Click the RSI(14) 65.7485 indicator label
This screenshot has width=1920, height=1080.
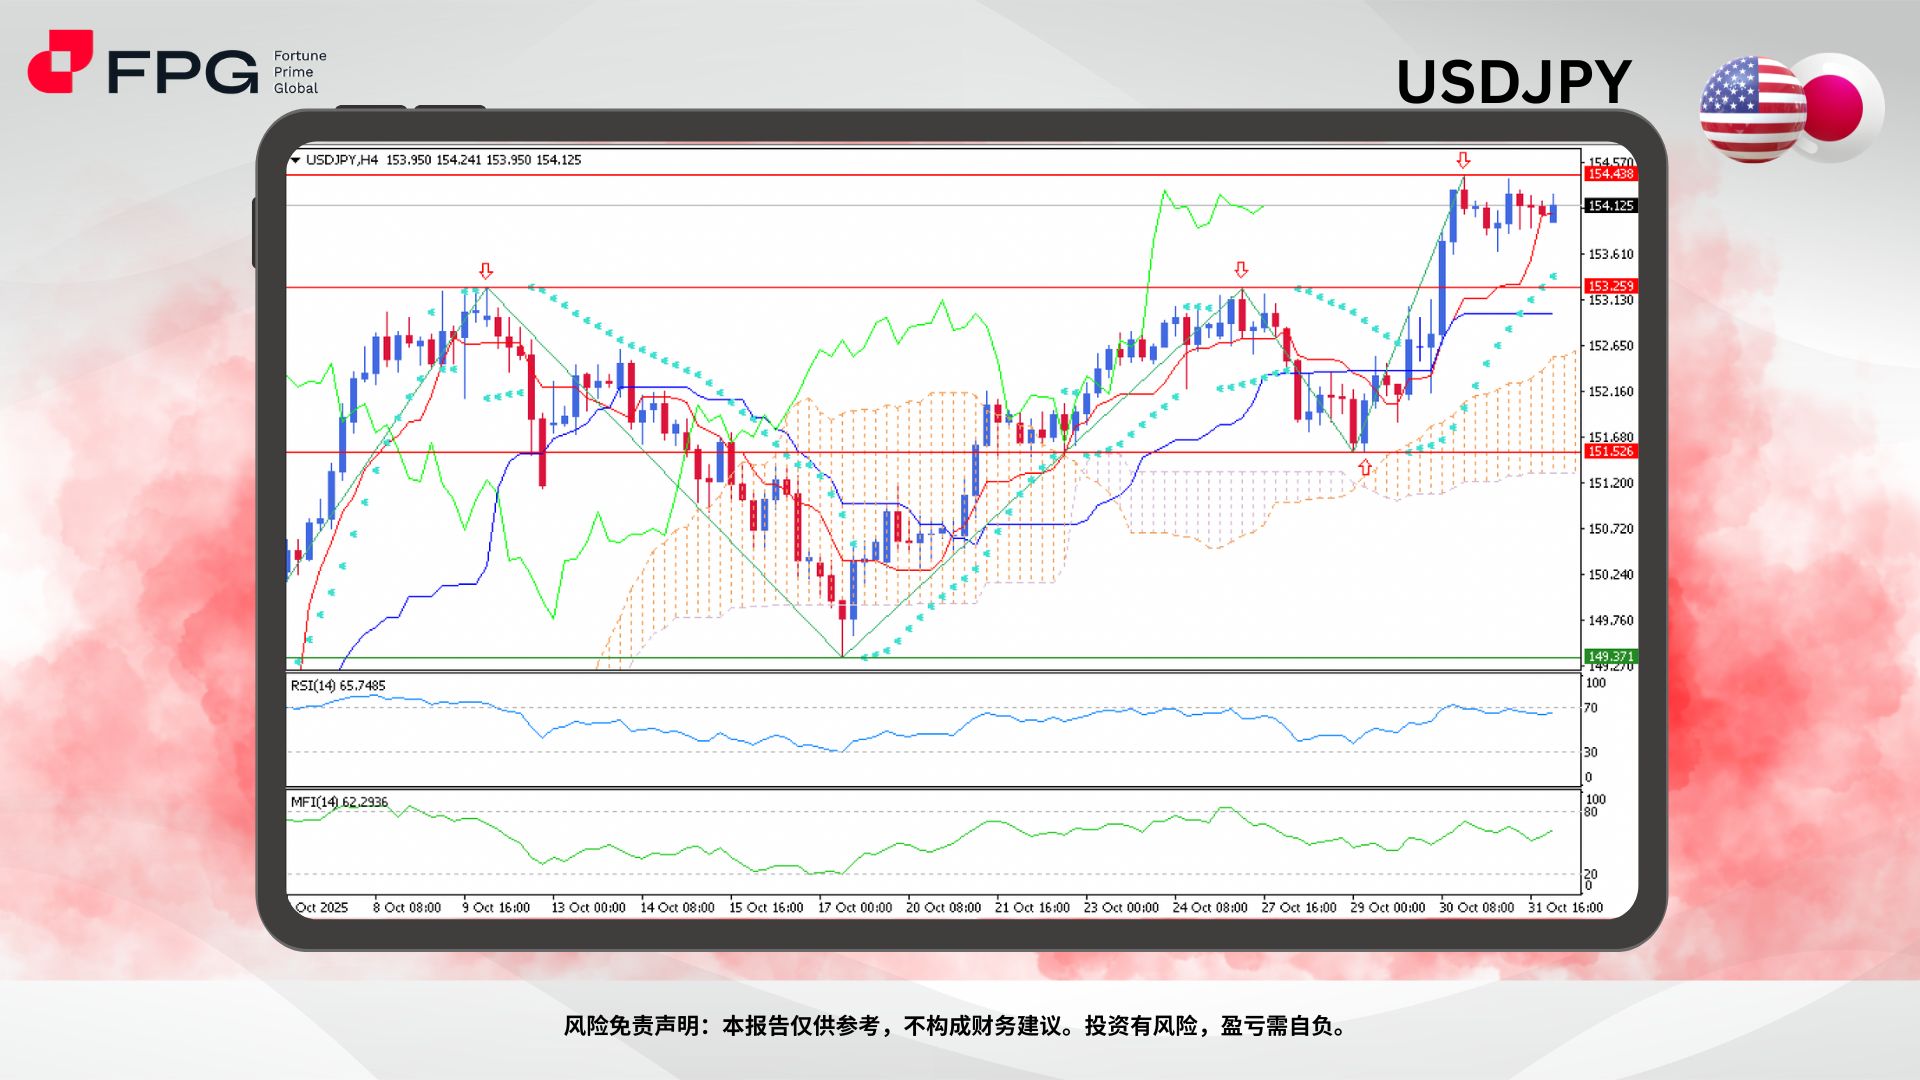point(338,686)
